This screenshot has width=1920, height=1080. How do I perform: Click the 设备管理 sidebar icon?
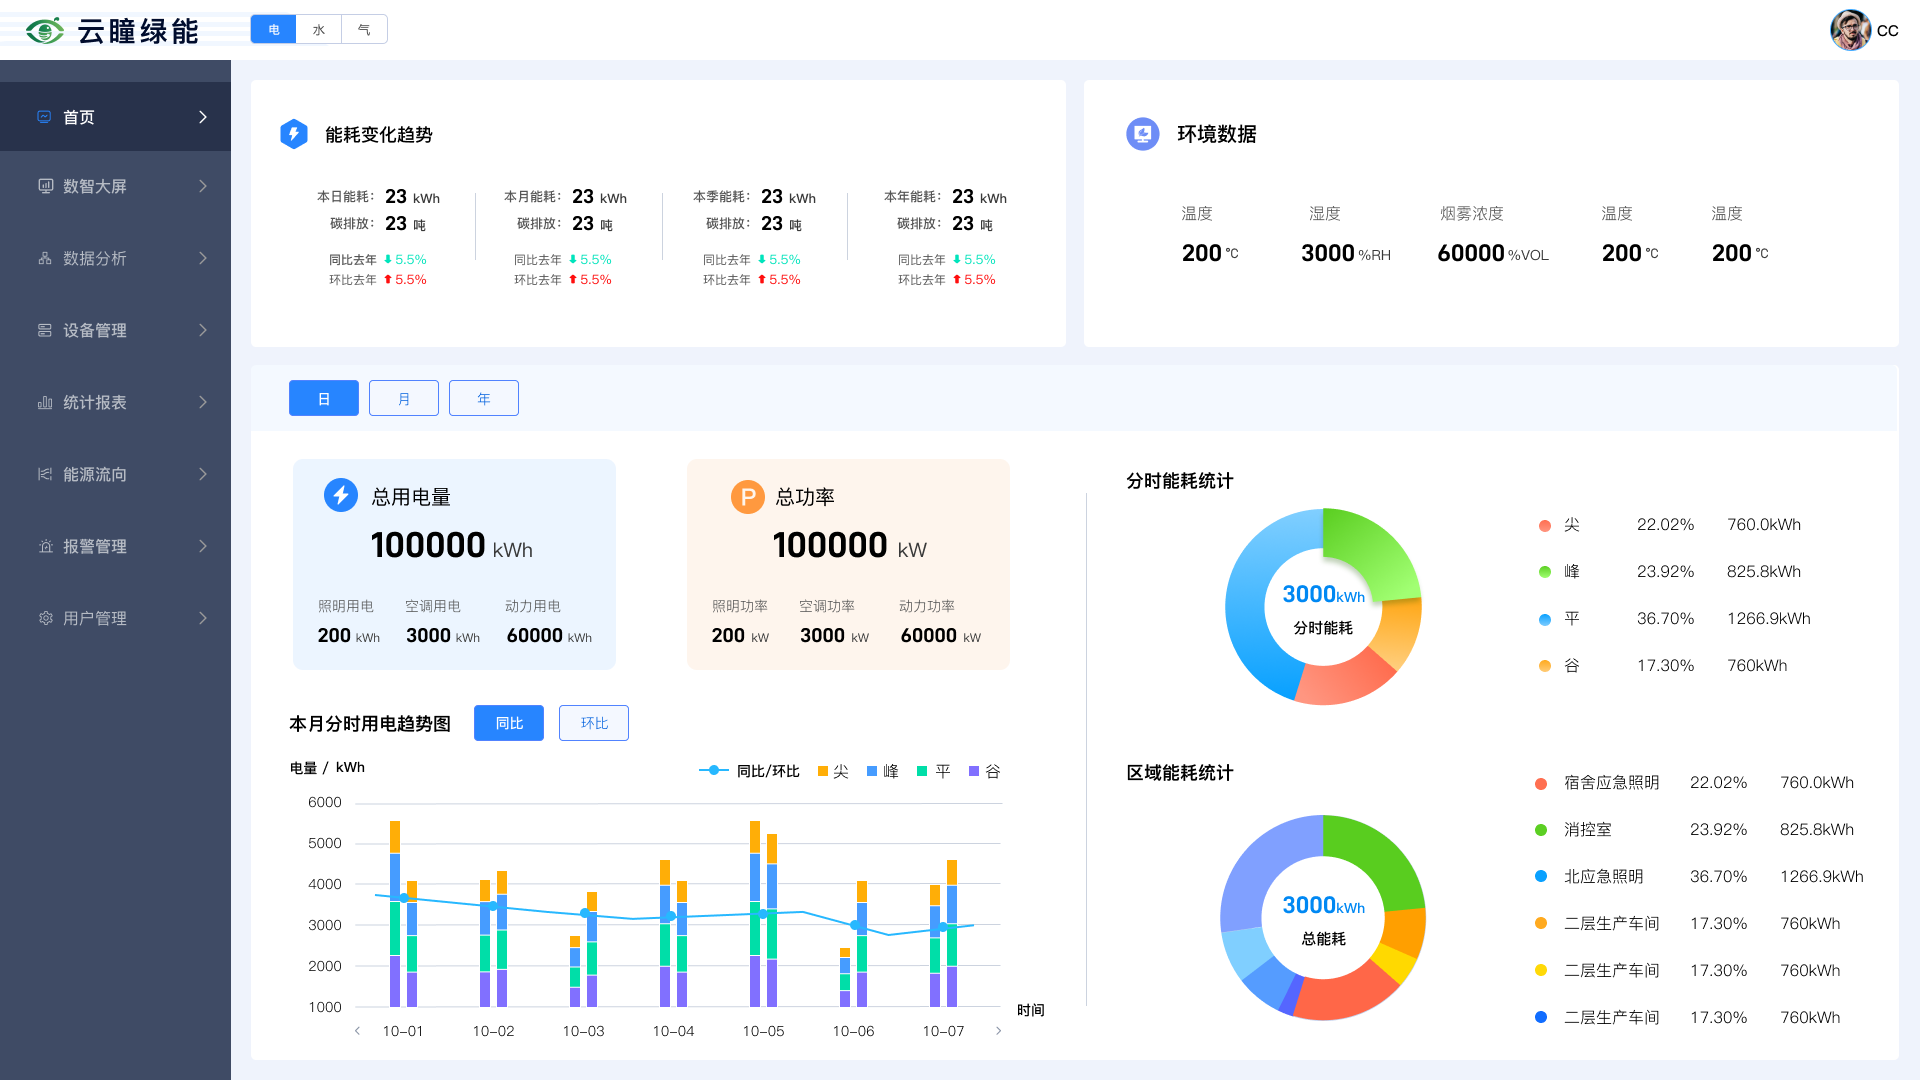tap(45, 330)
